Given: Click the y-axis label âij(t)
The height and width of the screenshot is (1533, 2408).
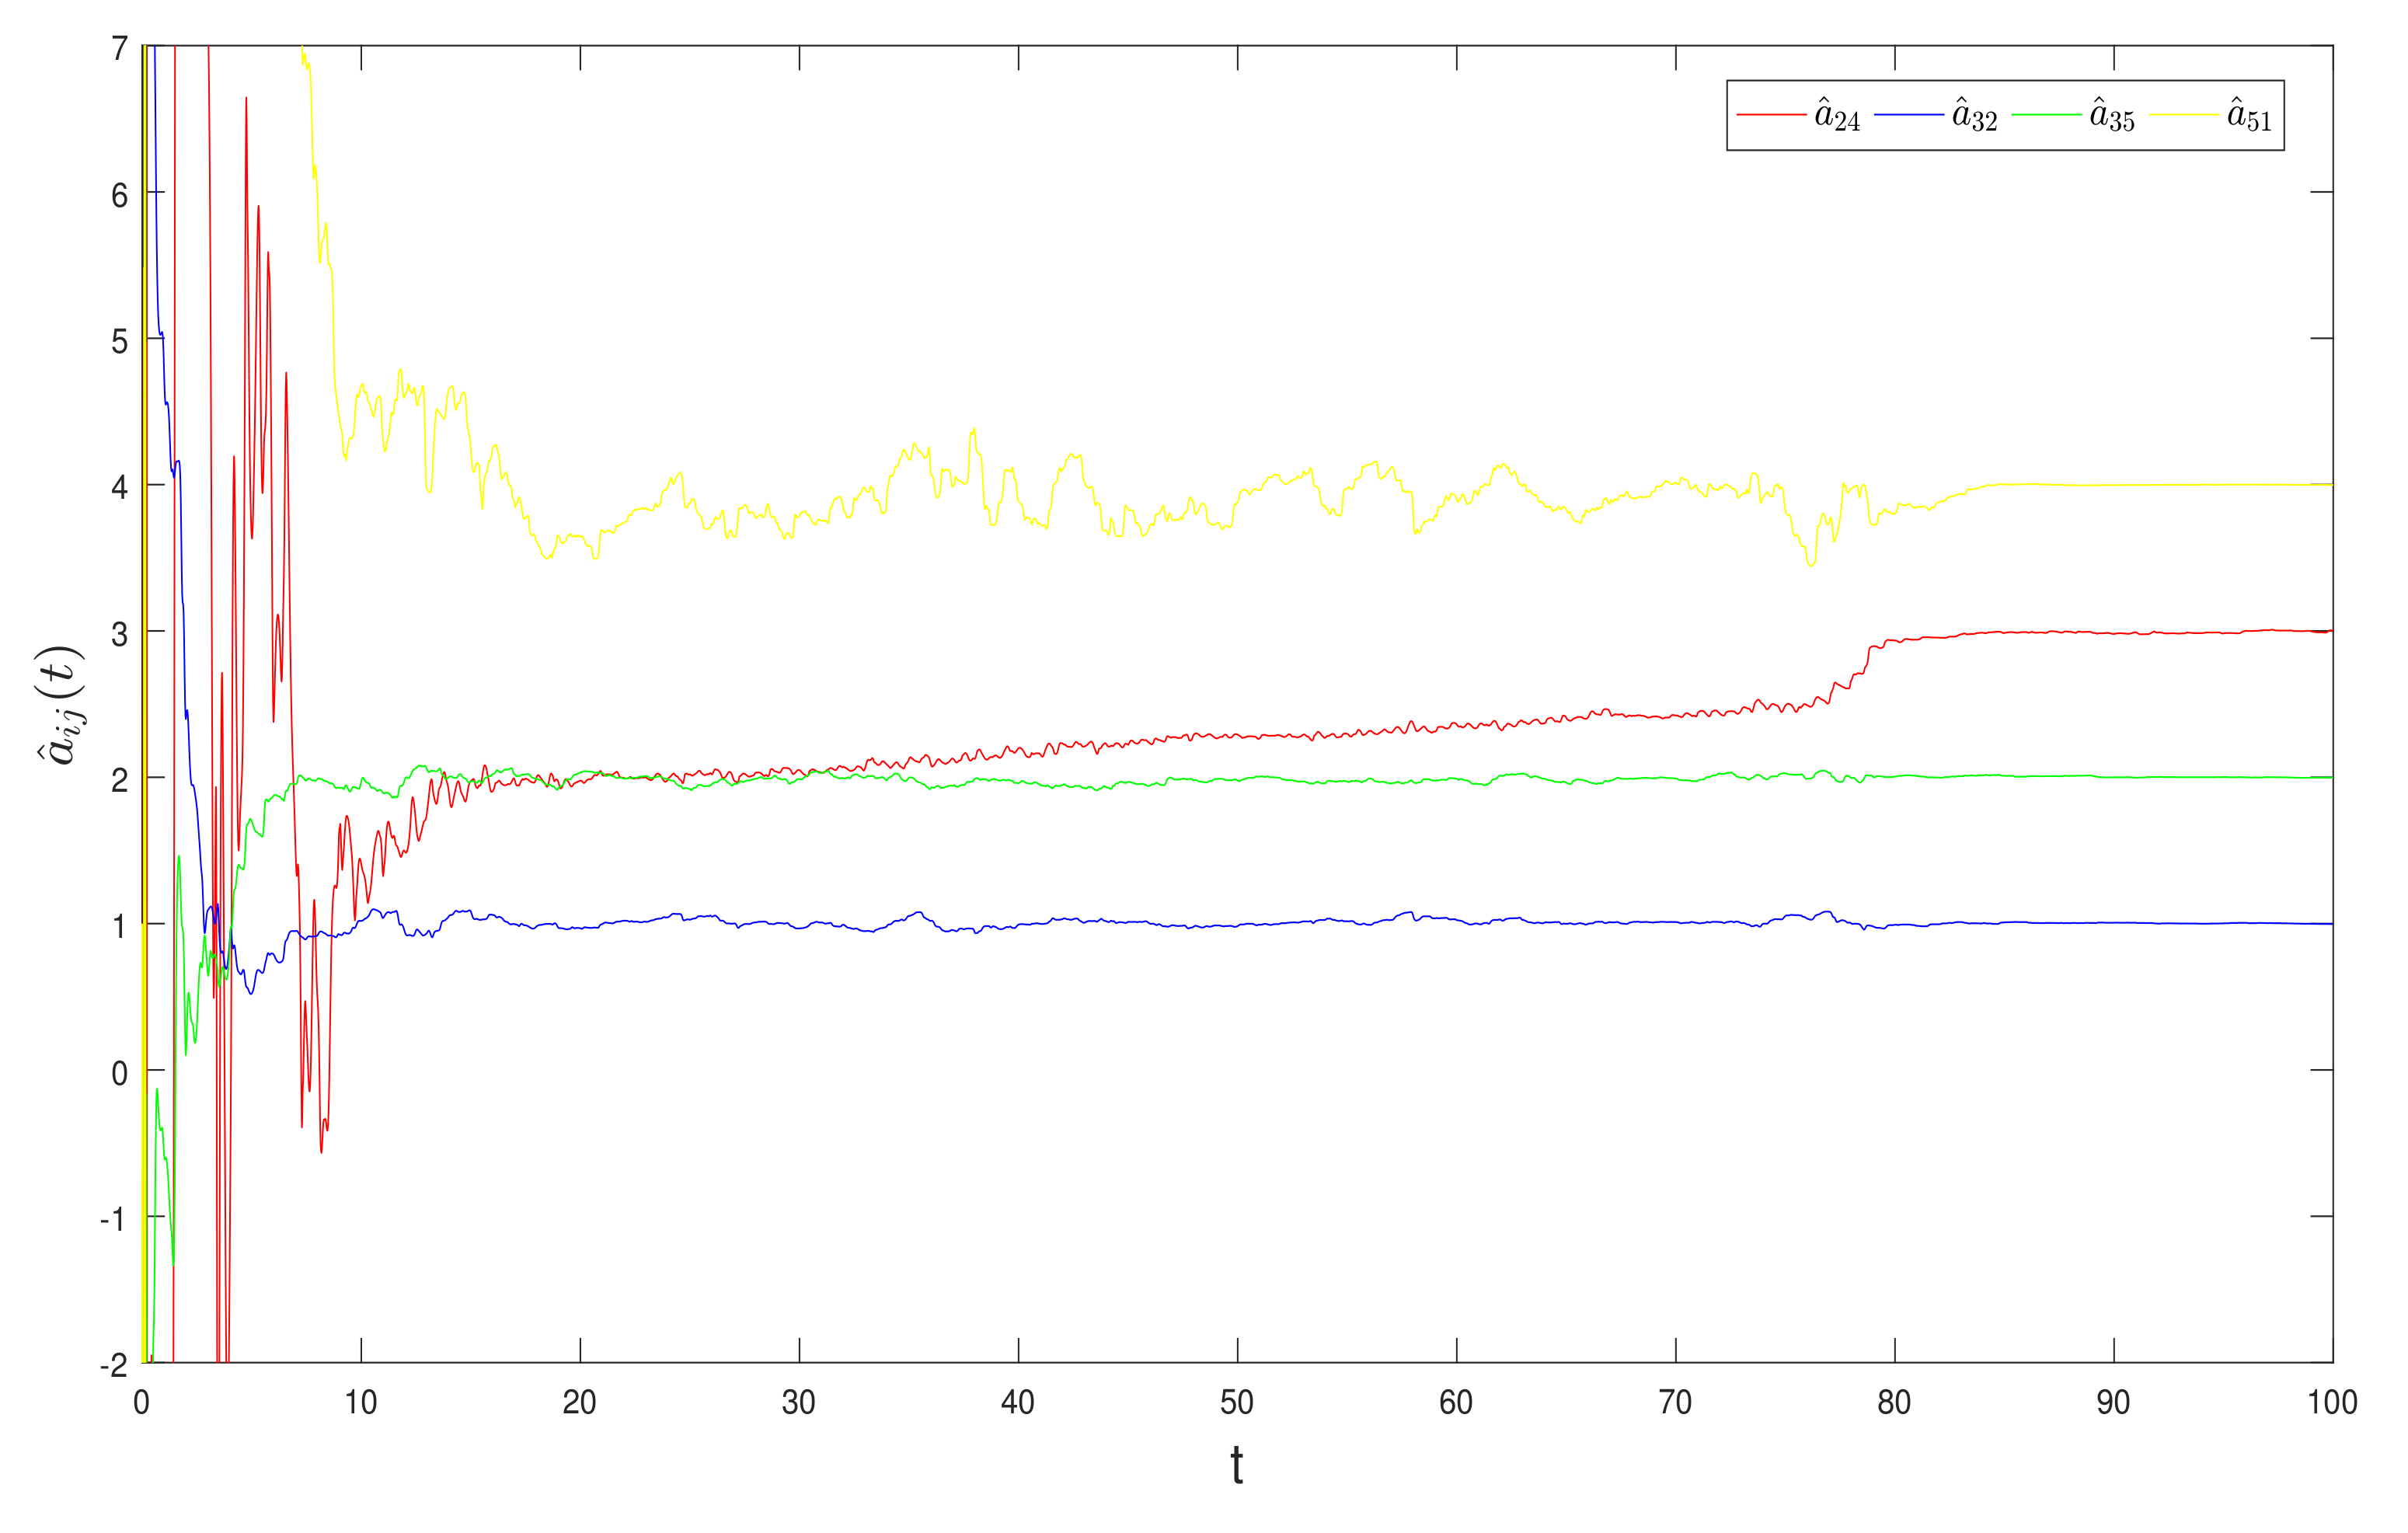Looking at the screenshot, I should [58, 705].
